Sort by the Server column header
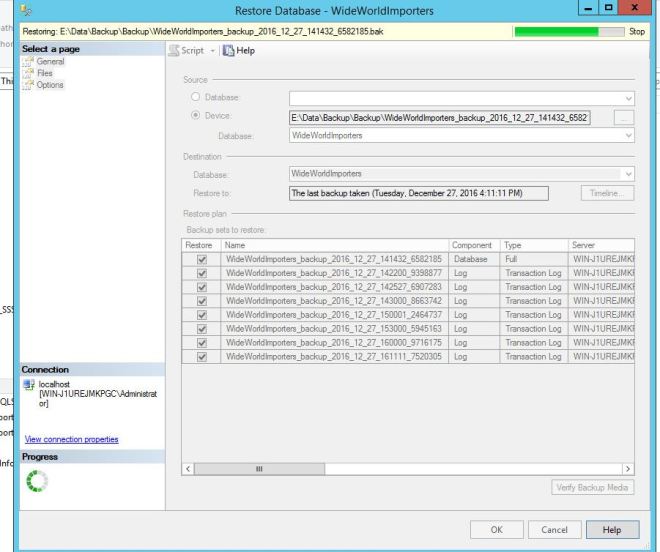Image resolution: width=660 pixels, height=552 pixels. click(x=601, y=245)
